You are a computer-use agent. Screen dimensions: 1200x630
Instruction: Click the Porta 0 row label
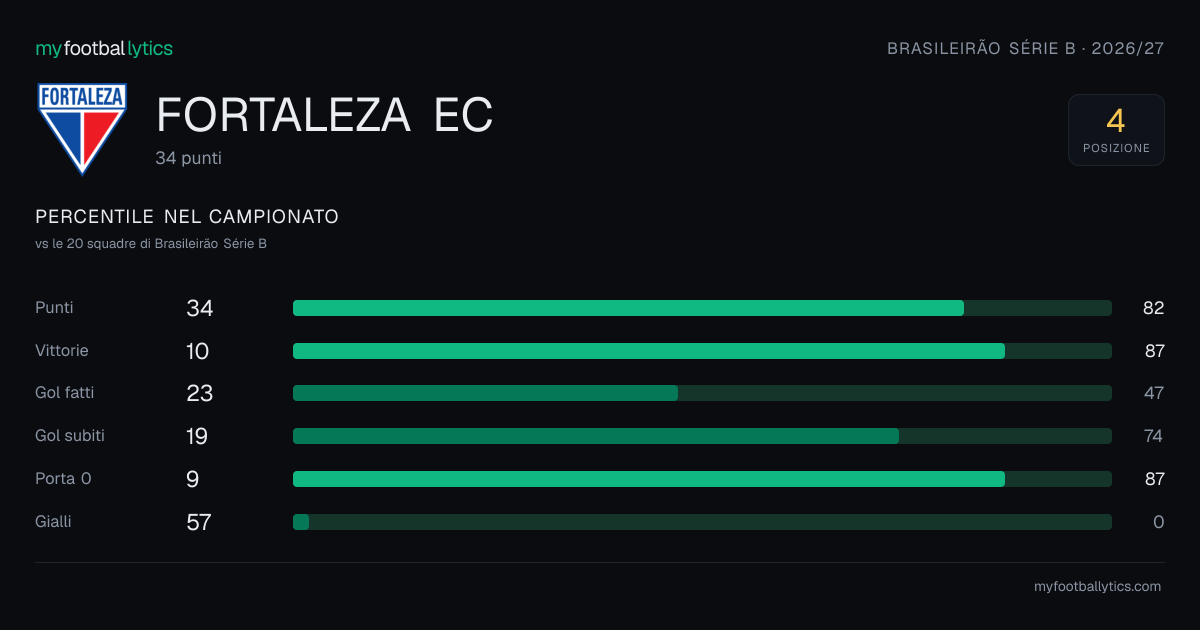(63, 479)
